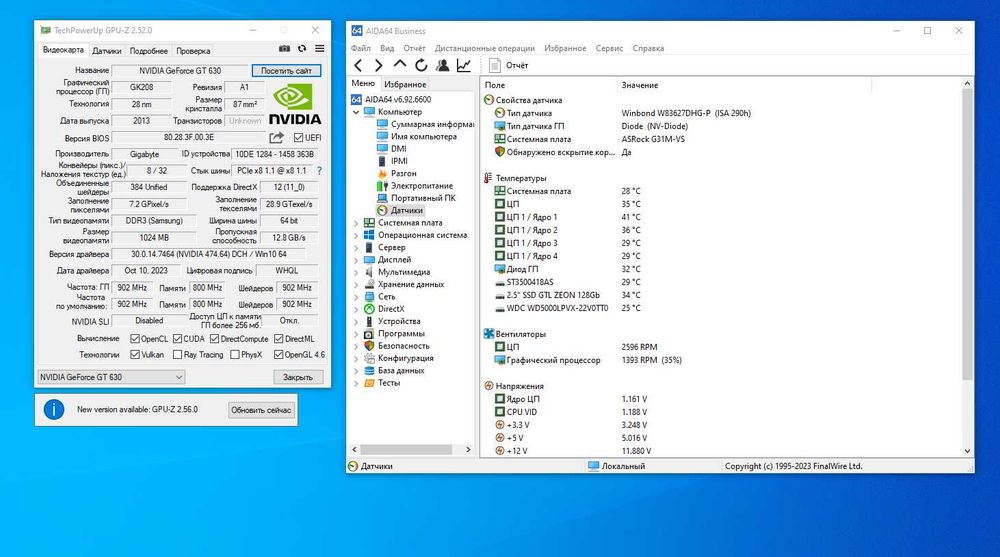Select DMI in the AIDA64 tree
Viewport: 1000px width, 557px height.
pos(392,149)
